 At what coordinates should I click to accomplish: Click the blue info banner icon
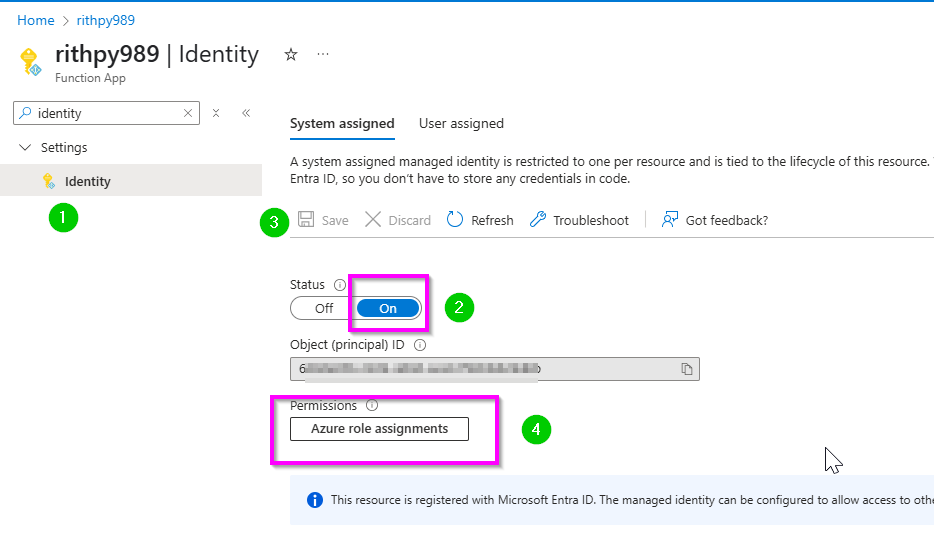pos(315,500)
